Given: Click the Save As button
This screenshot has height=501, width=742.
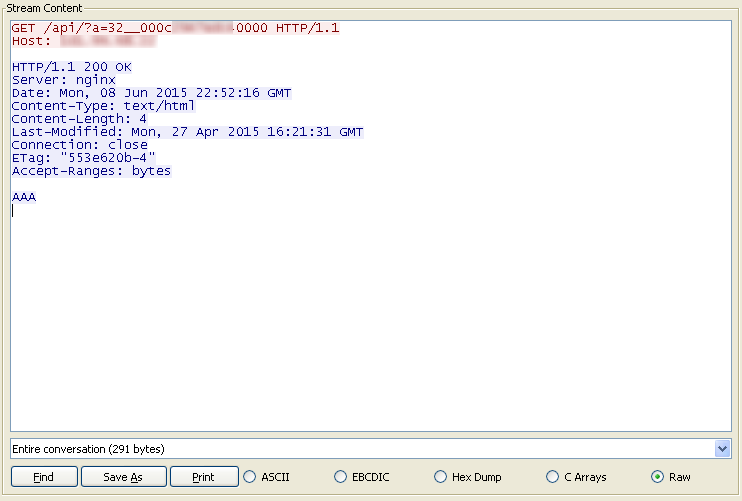Looking at the screenshot, I should tap(124, 476).
